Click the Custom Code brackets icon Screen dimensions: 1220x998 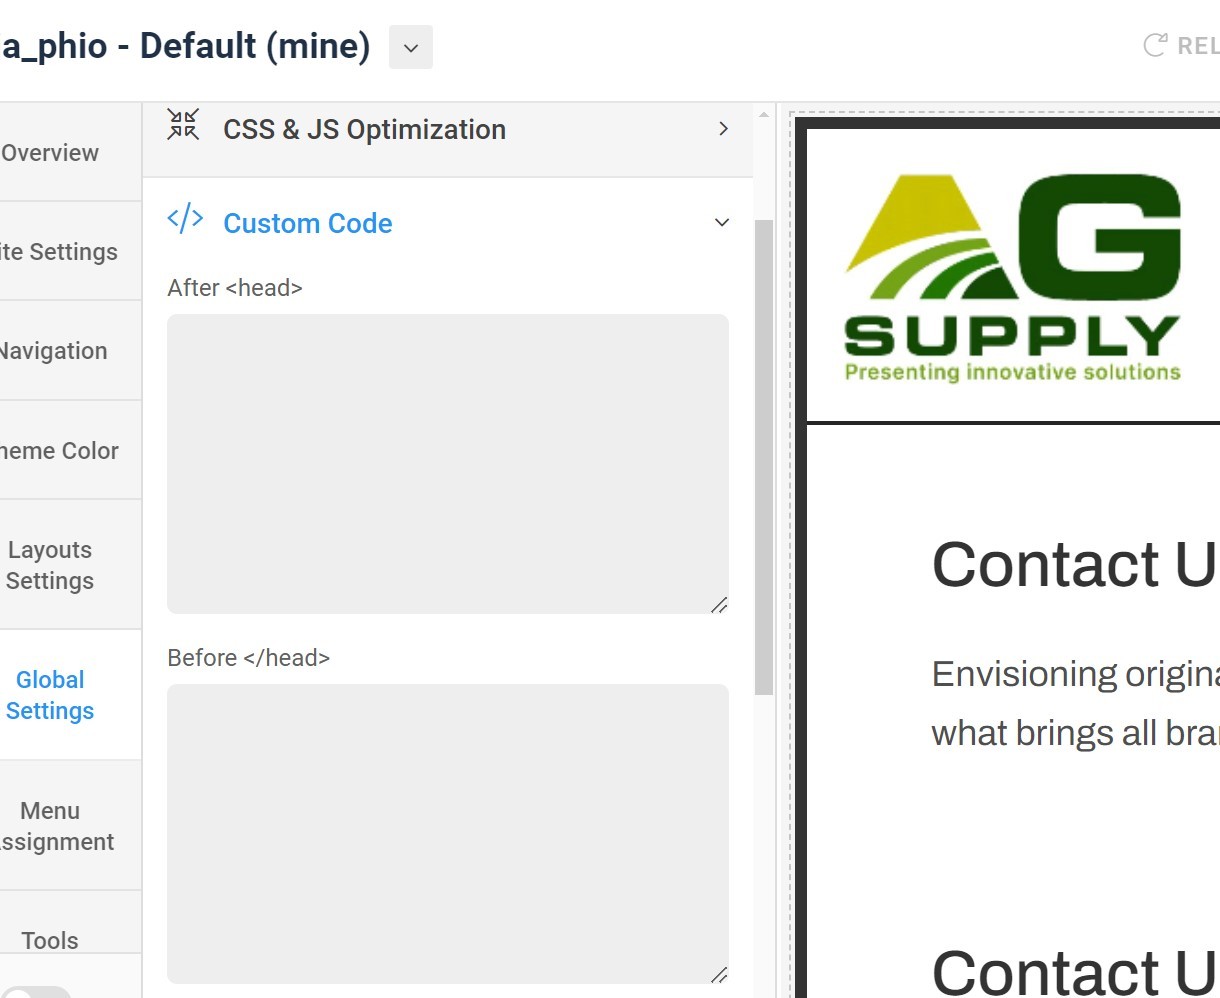(x=185, y=219)
